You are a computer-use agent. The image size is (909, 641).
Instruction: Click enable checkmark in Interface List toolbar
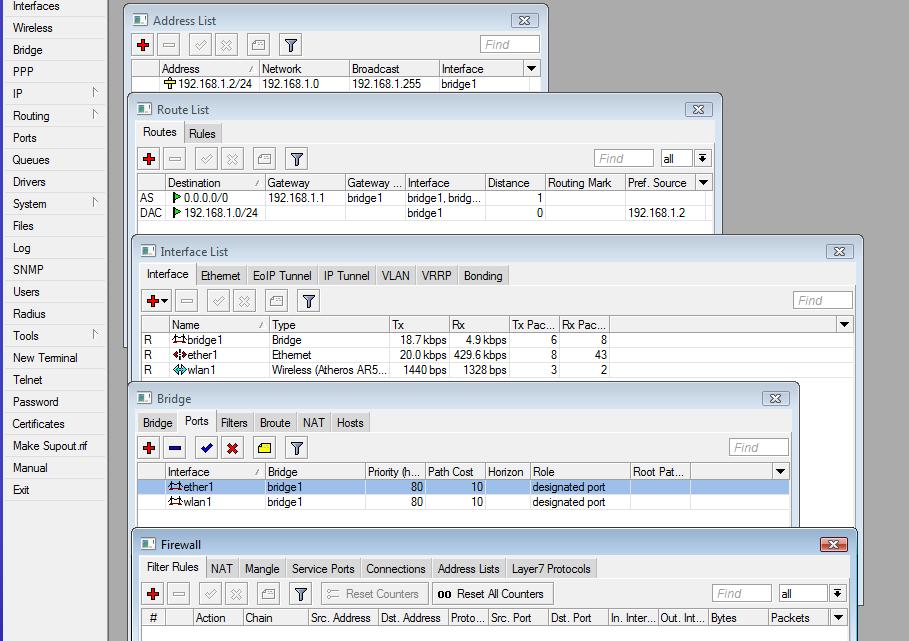(x=219, y=301)
